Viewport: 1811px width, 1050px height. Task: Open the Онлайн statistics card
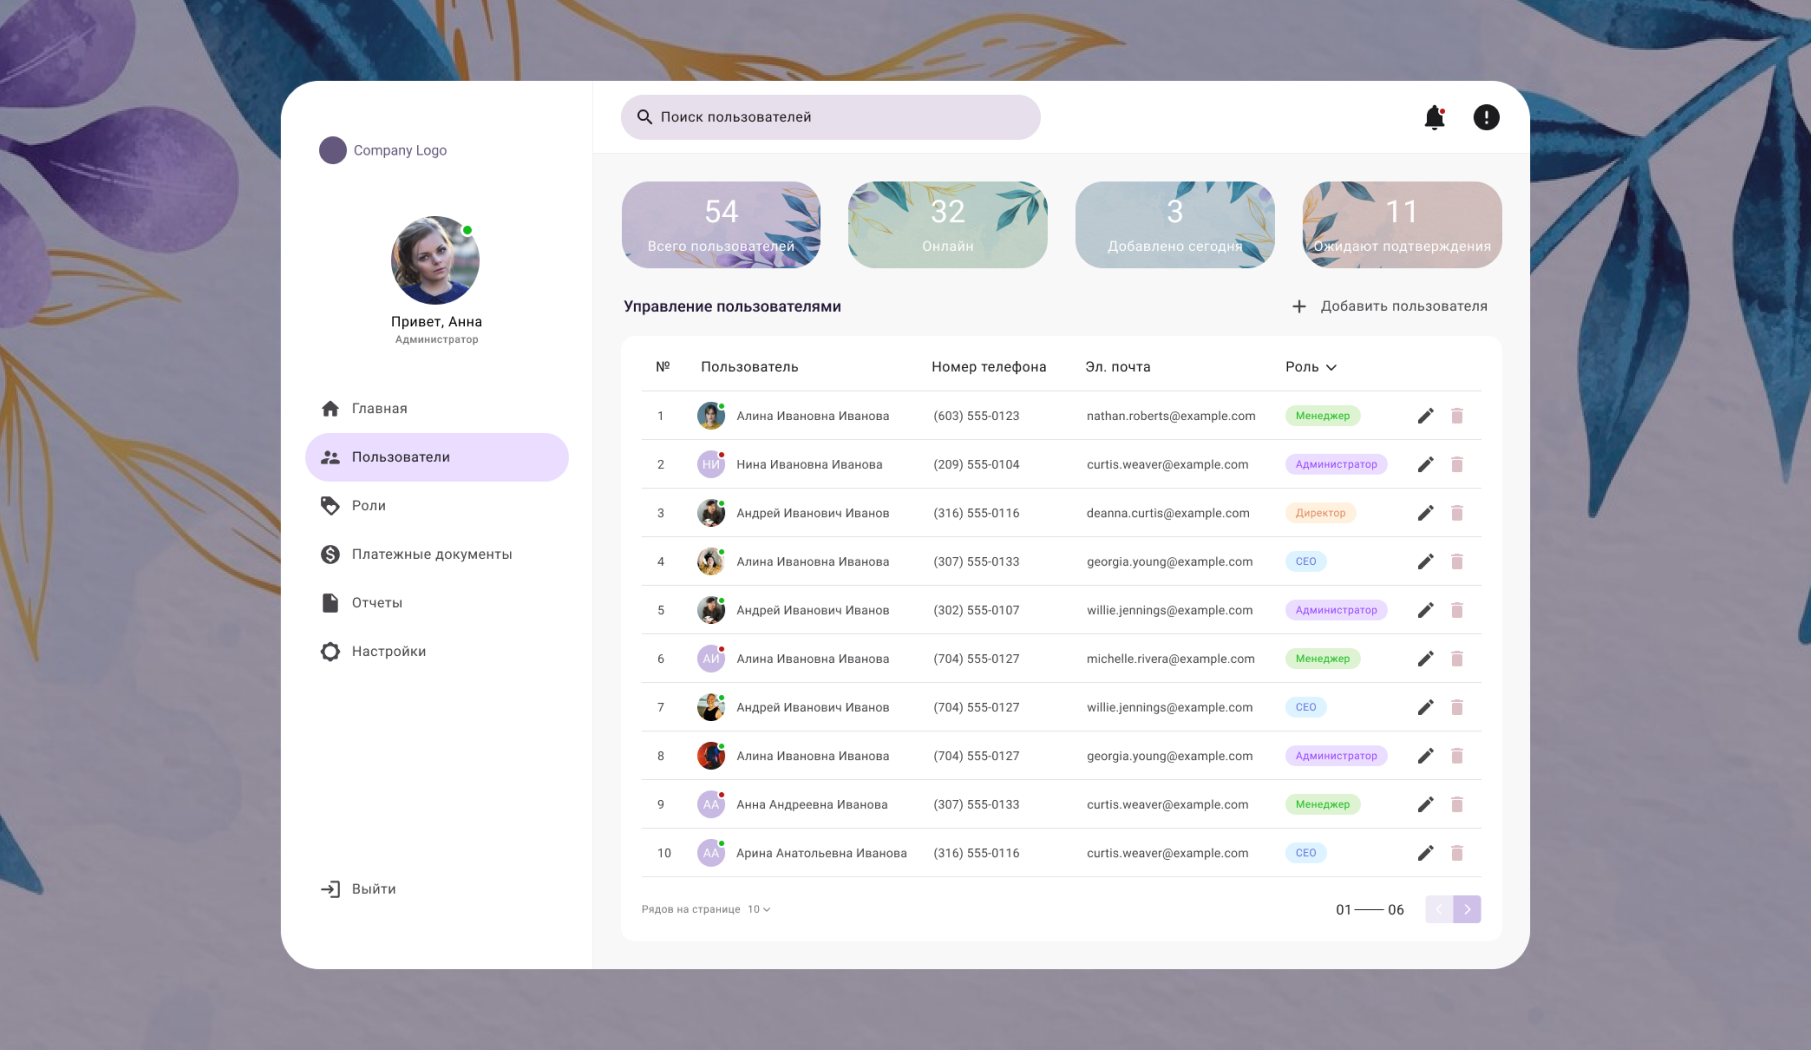click(x=947, y=224)
